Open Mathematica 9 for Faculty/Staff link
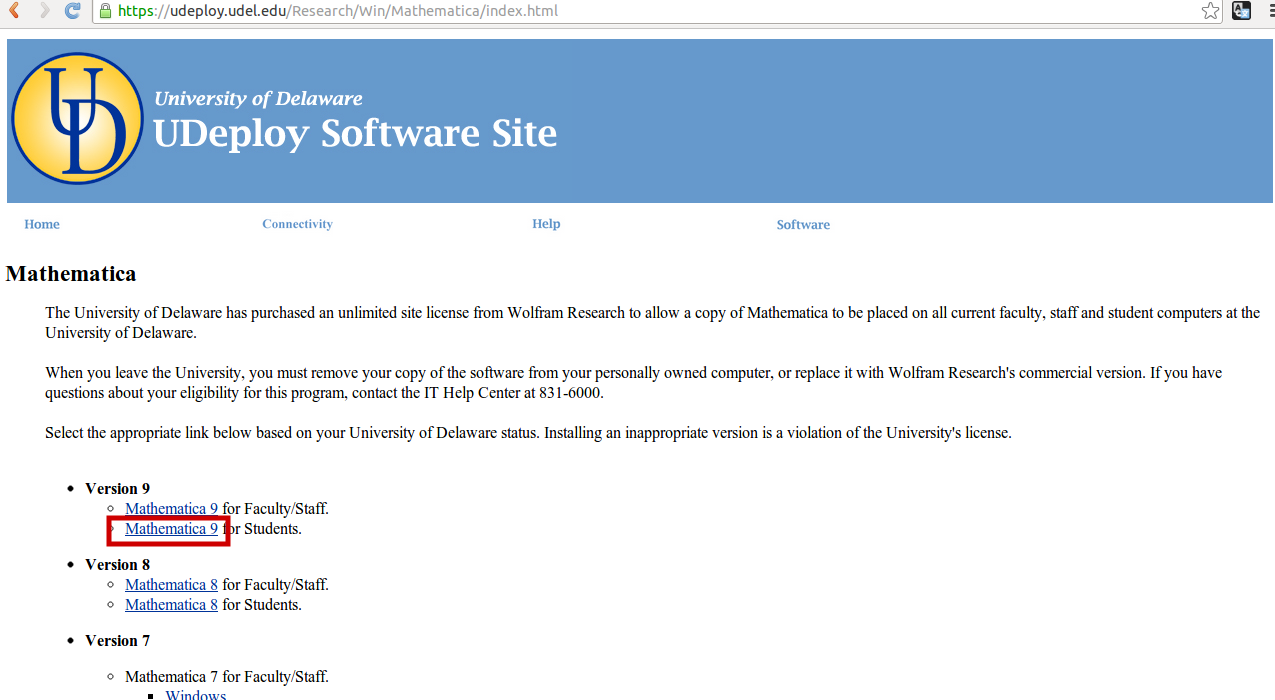The height and width of the screenshot is (700, 1275). 171,509
